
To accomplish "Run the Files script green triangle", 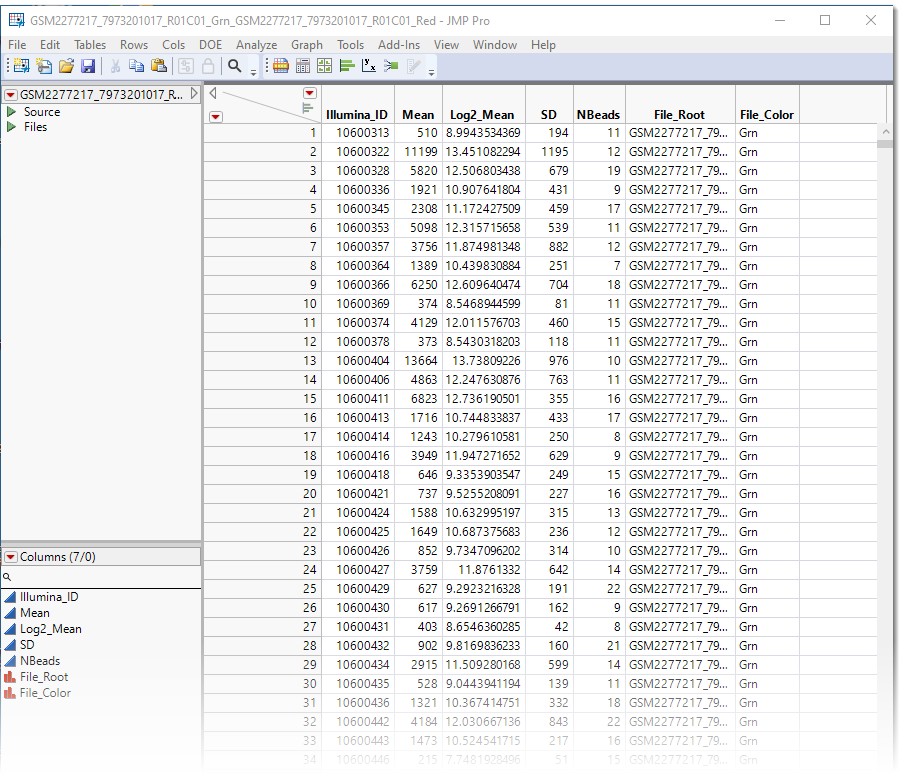I will [x=12, y=127].
